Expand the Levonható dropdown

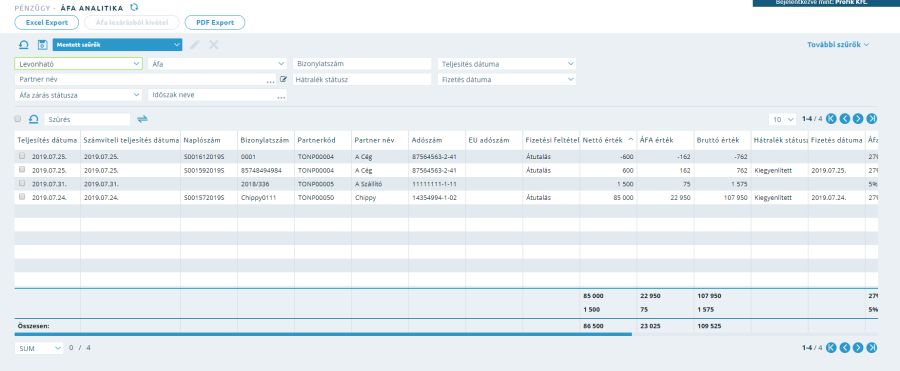click(x=78, y=64)
